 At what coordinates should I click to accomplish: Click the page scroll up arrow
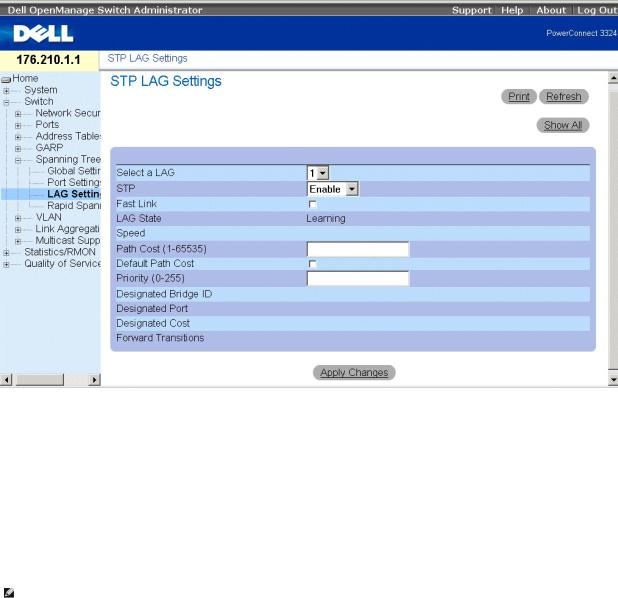pos(613,78)
